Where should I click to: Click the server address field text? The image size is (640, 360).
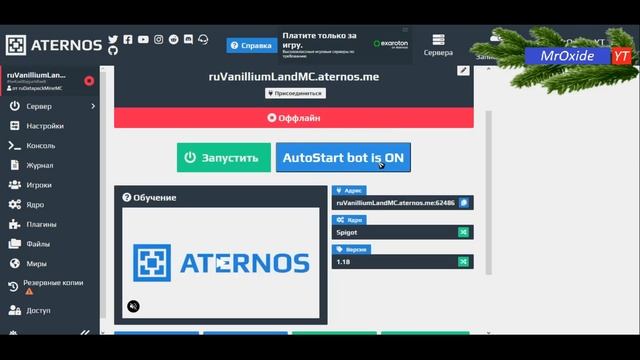(396, 203)
